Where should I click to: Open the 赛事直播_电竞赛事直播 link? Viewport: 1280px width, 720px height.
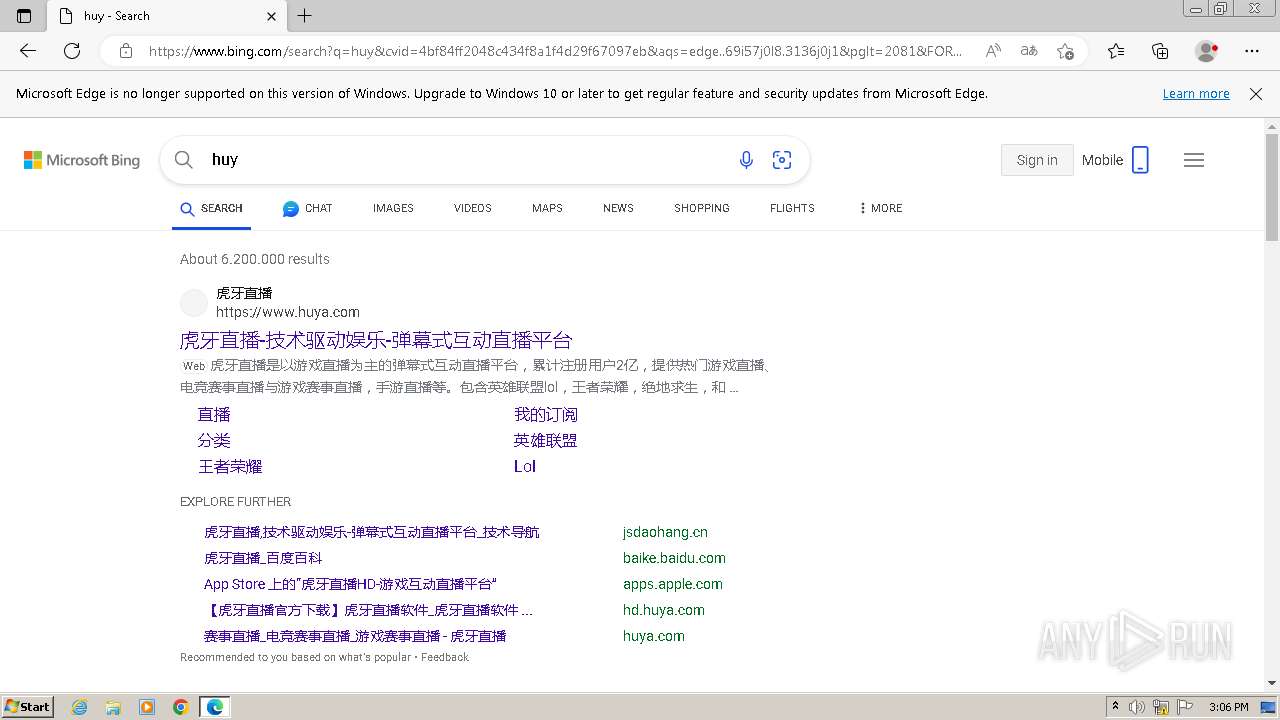355,636
